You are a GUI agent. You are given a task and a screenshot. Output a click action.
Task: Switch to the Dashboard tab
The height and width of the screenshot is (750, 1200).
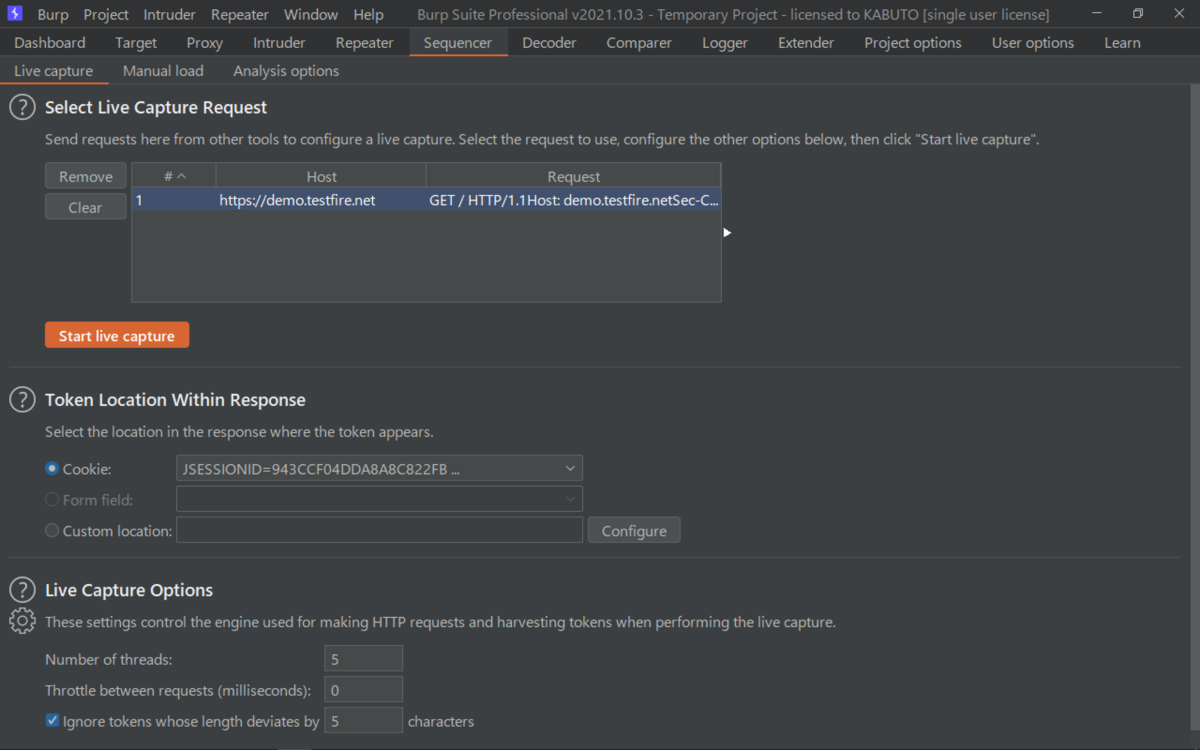pyautogui.click(x=50, y=42)
